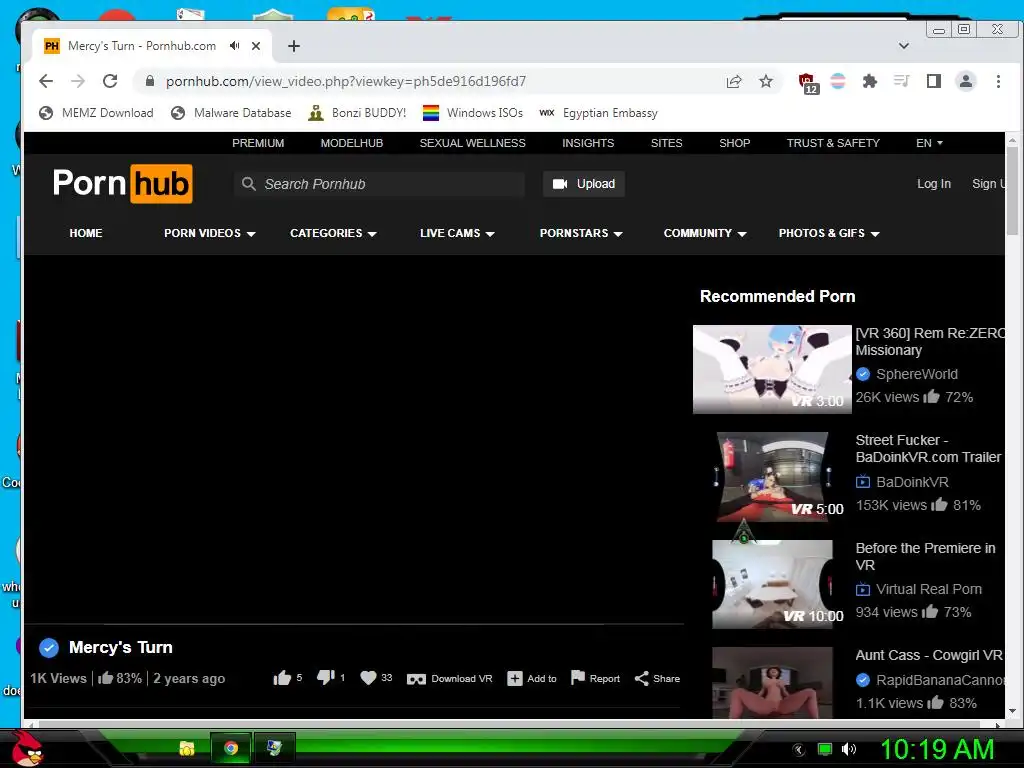Viewport: 1024px width, 768px height.
Task: Open the red shield extension with badge 12
Action: pyautogui.click(x=808, y=82)
